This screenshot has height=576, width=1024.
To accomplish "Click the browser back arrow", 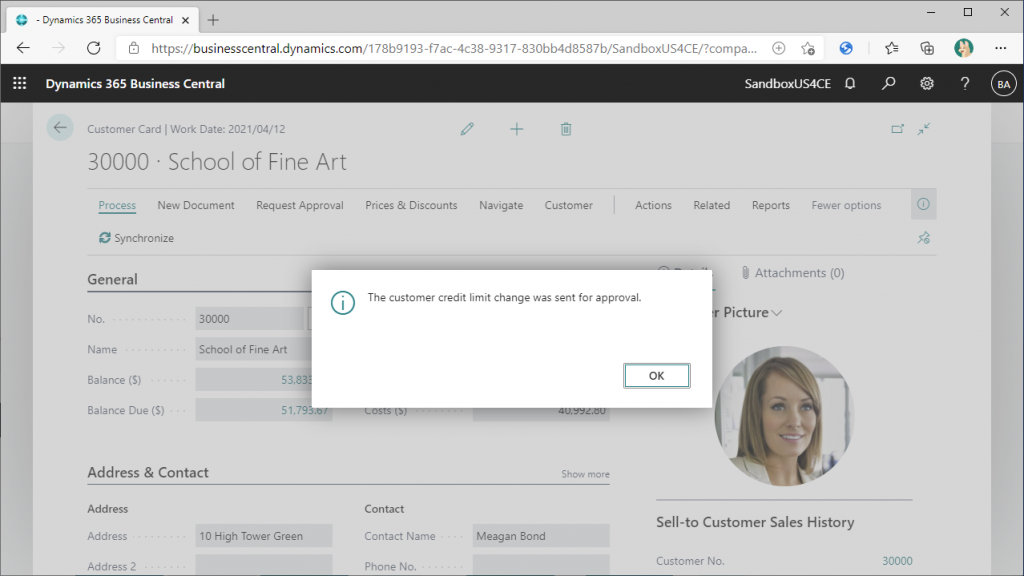I will point(23,48).
